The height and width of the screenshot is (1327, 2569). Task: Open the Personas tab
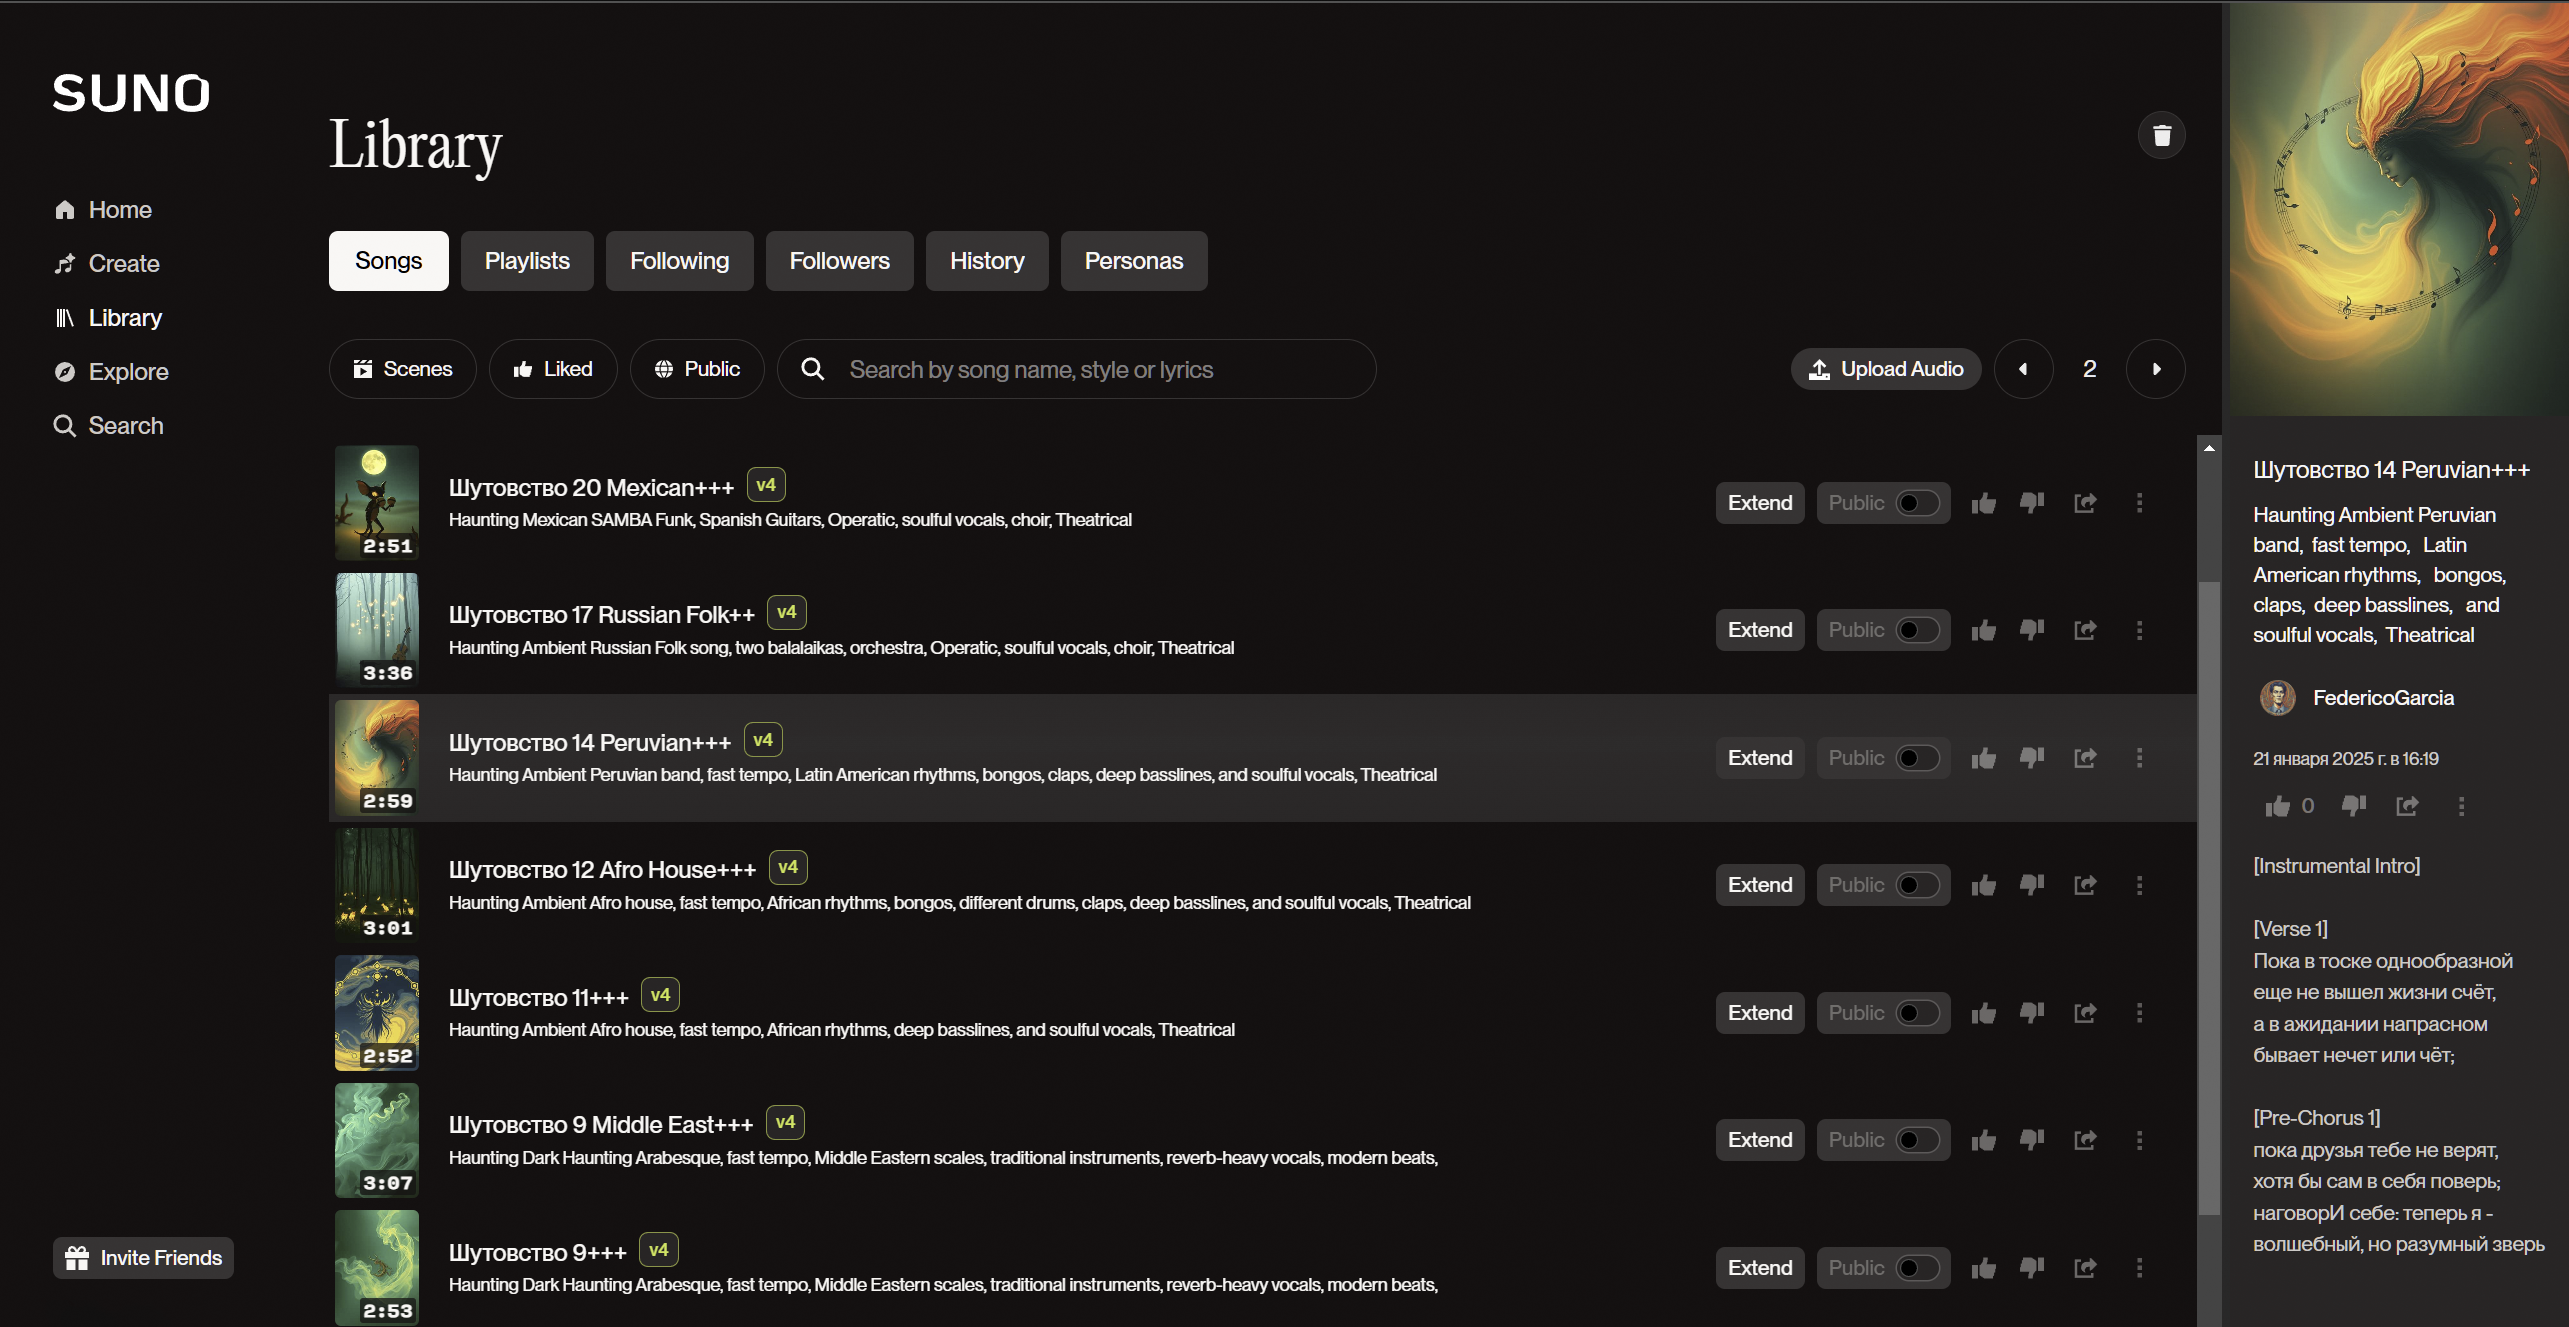1133,261
